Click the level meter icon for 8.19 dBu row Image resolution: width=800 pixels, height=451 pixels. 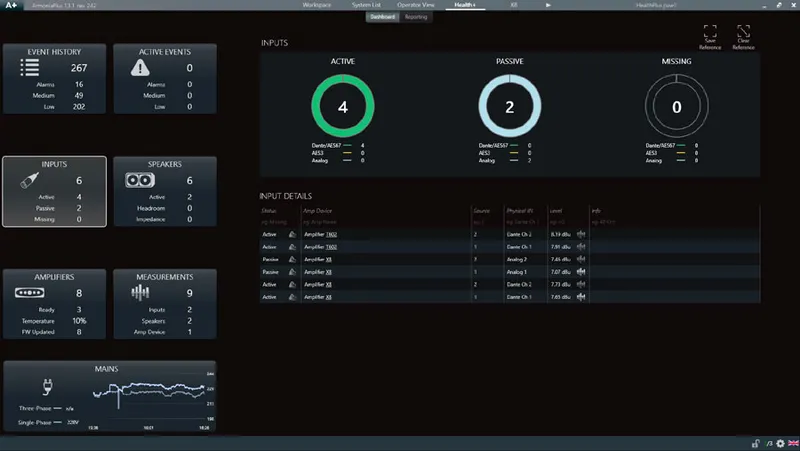[581, 234]
